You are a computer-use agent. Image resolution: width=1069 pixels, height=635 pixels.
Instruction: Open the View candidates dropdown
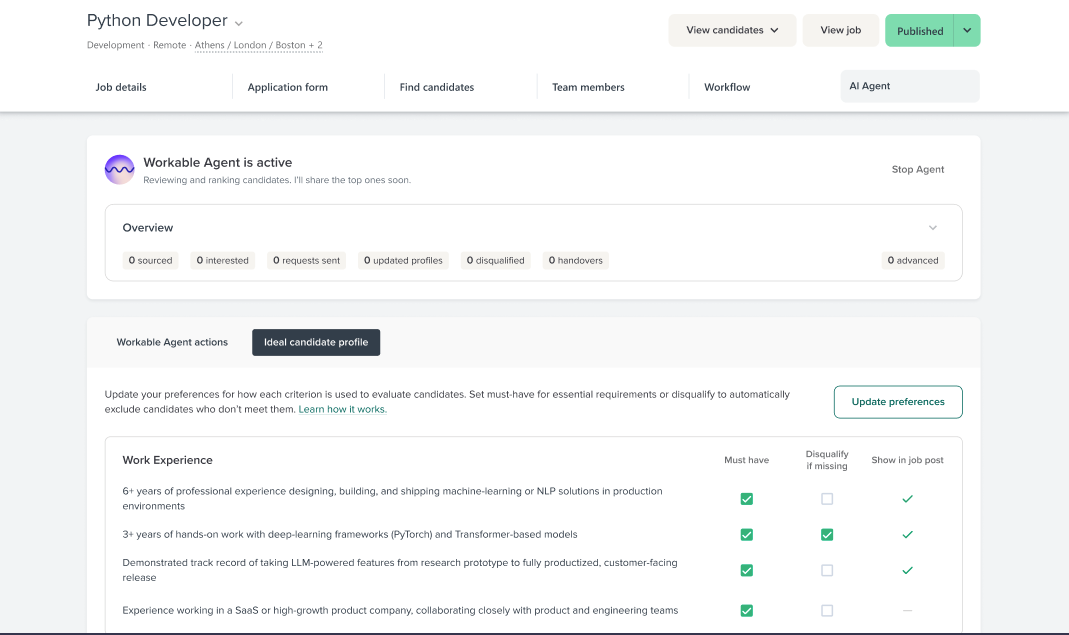(x=732, y=30)
